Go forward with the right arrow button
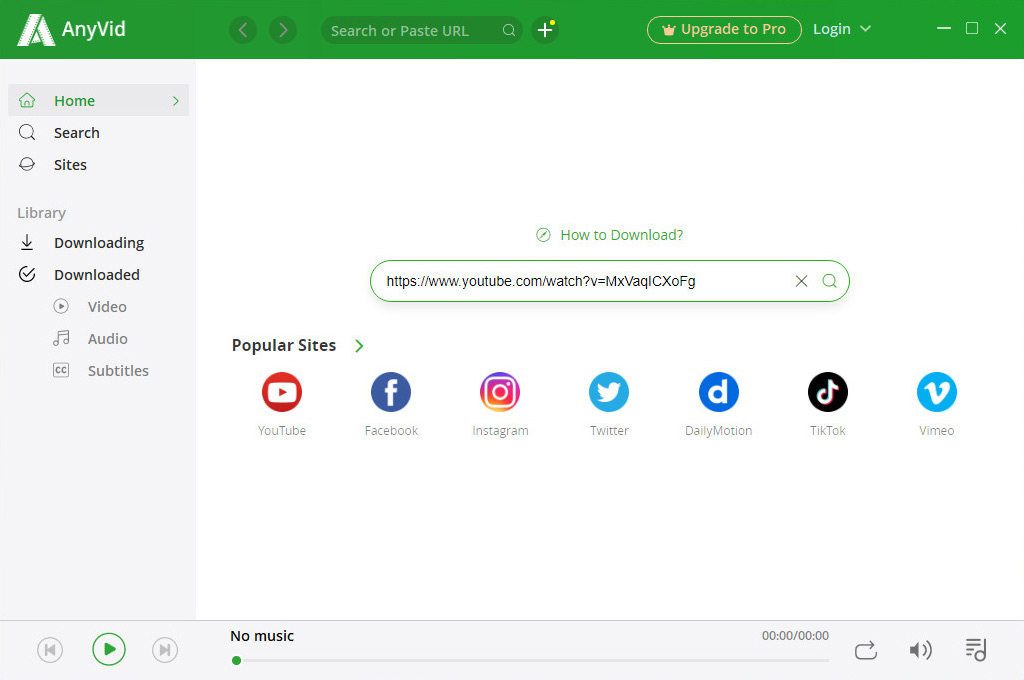This screenshot has height=680, width=1024. [x=283, y=30]
